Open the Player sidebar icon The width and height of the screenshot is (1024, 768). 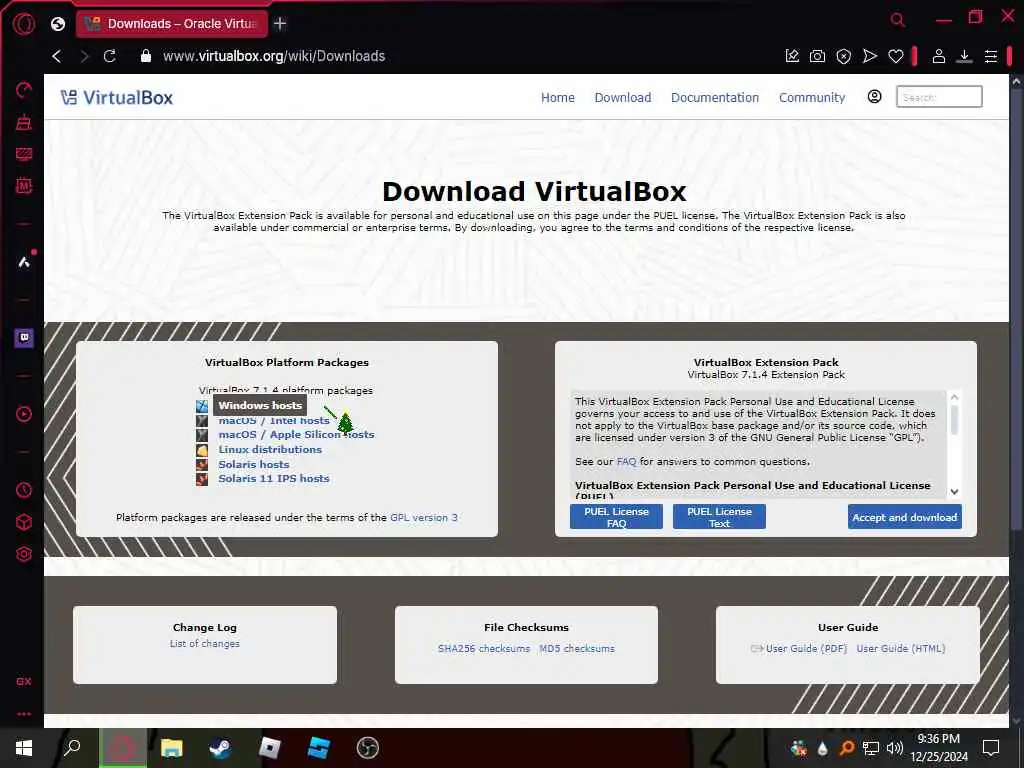24,414
